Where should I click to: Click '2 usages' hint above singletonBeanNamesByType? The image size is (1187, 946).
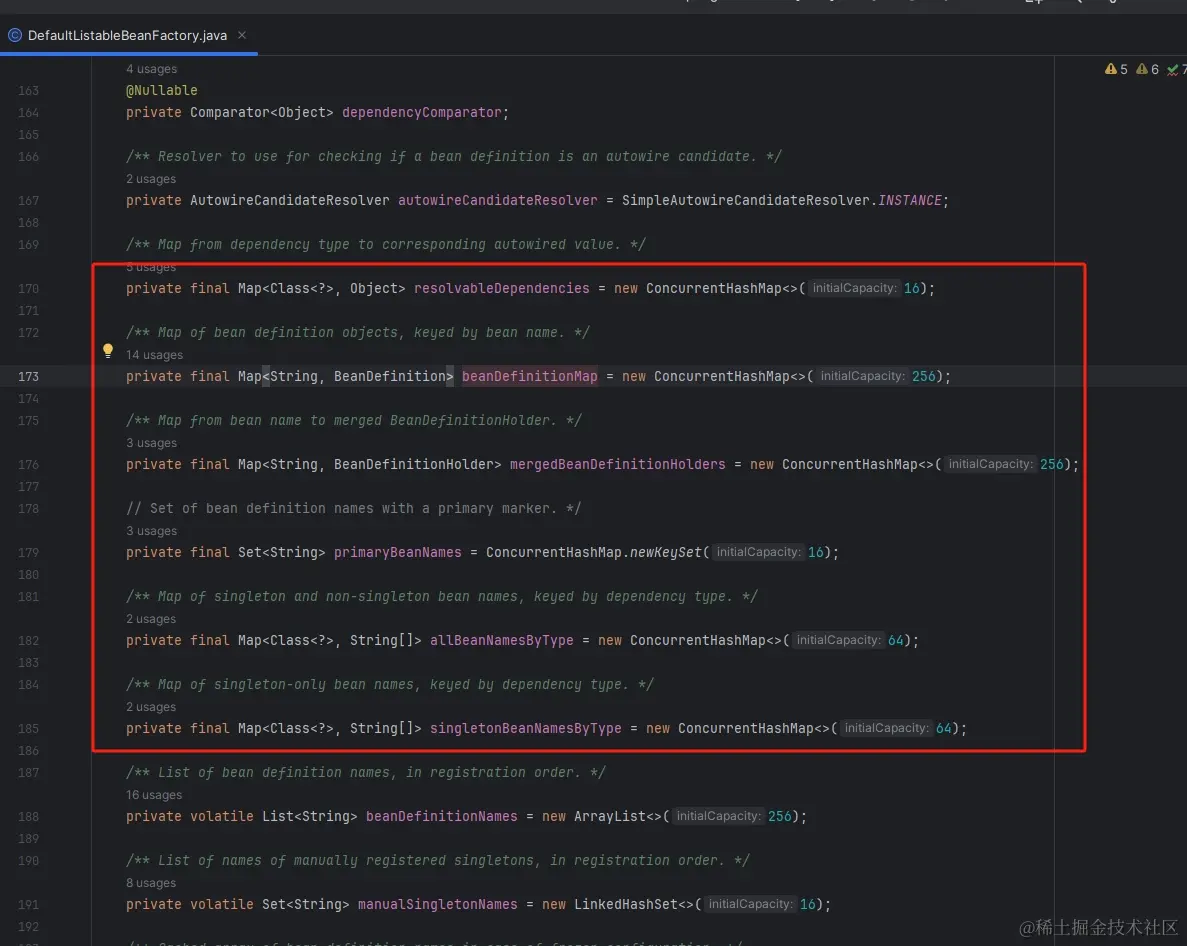coord(151,707)
